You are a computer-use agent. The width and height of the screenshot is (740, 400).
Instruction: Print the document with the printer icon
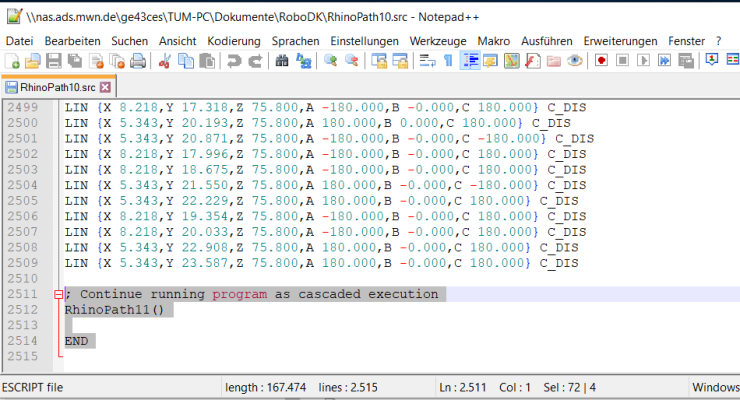[138, 61]
